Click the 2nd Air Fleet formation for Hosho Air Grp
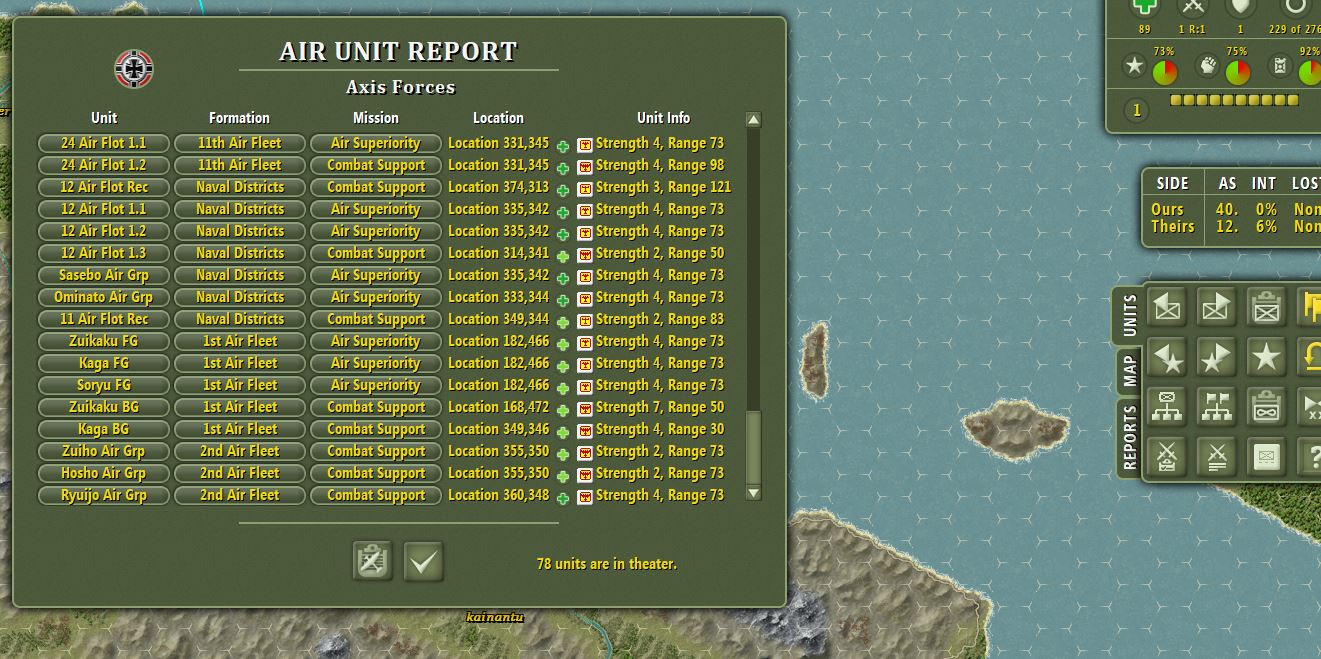The image size is (1321, 659). 240,473
